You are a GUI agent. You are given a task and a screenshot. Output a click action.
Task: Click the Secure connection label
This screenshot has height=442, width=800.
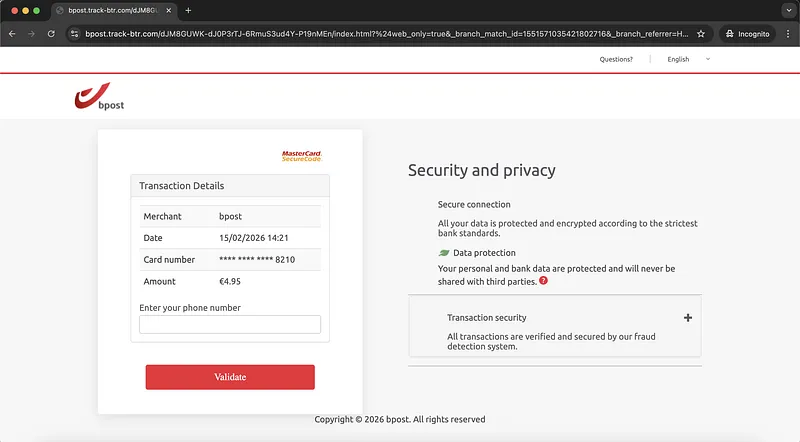pos(474,204)
